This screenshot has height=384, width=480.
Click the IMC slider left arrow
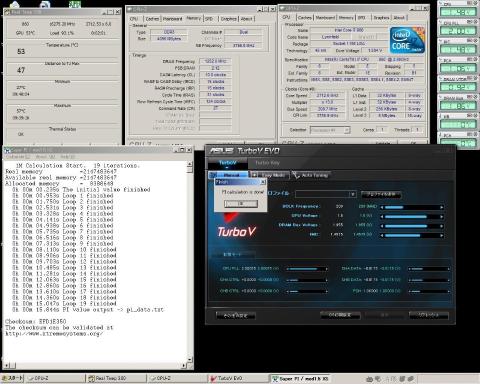coord(382,235)
